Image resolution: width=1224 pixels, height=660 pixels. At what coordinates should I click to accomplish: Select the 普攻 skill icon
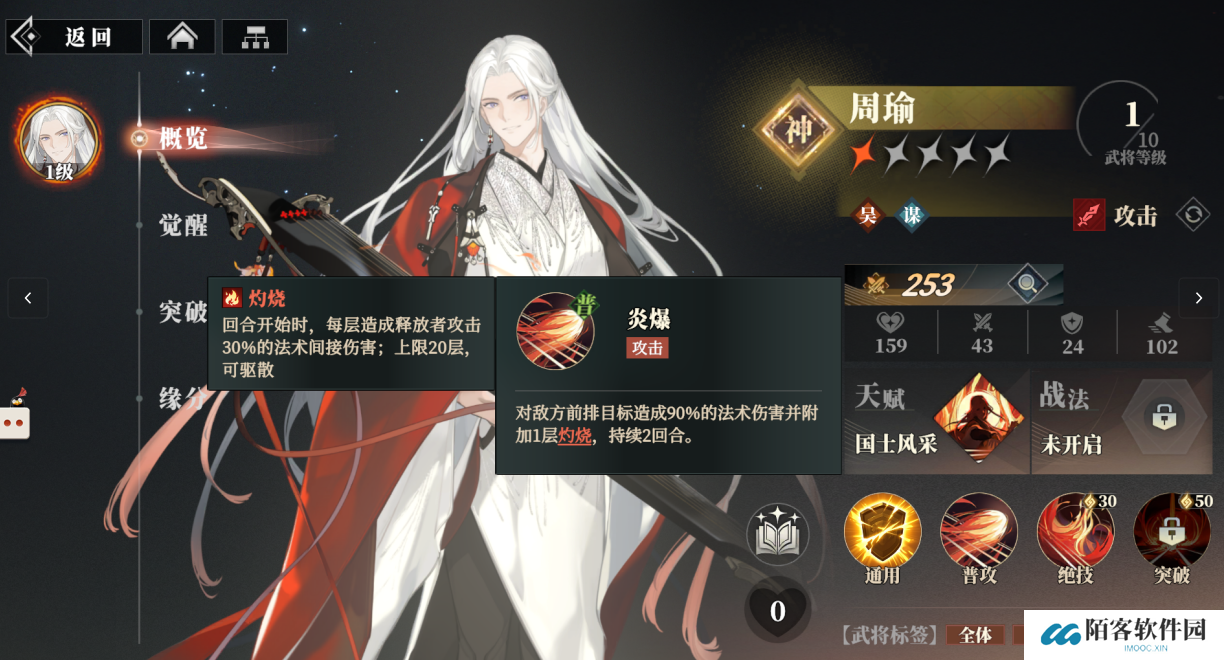(978, 532)
